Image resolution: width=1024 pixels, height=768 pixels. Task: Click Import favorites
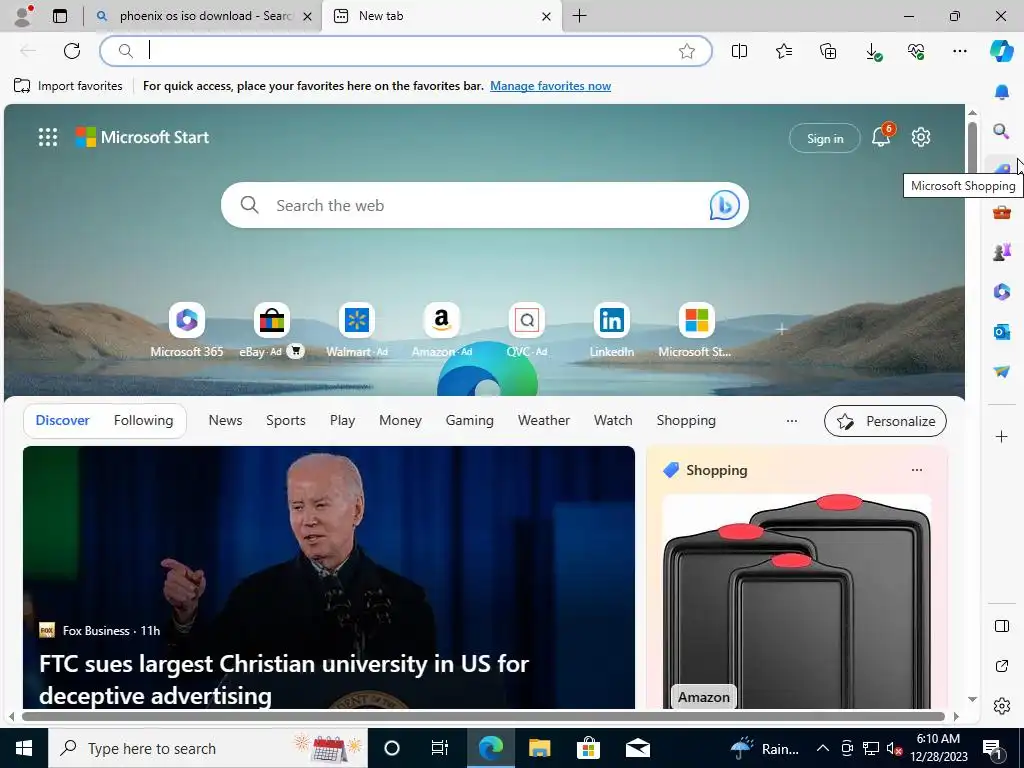(69, 86)
